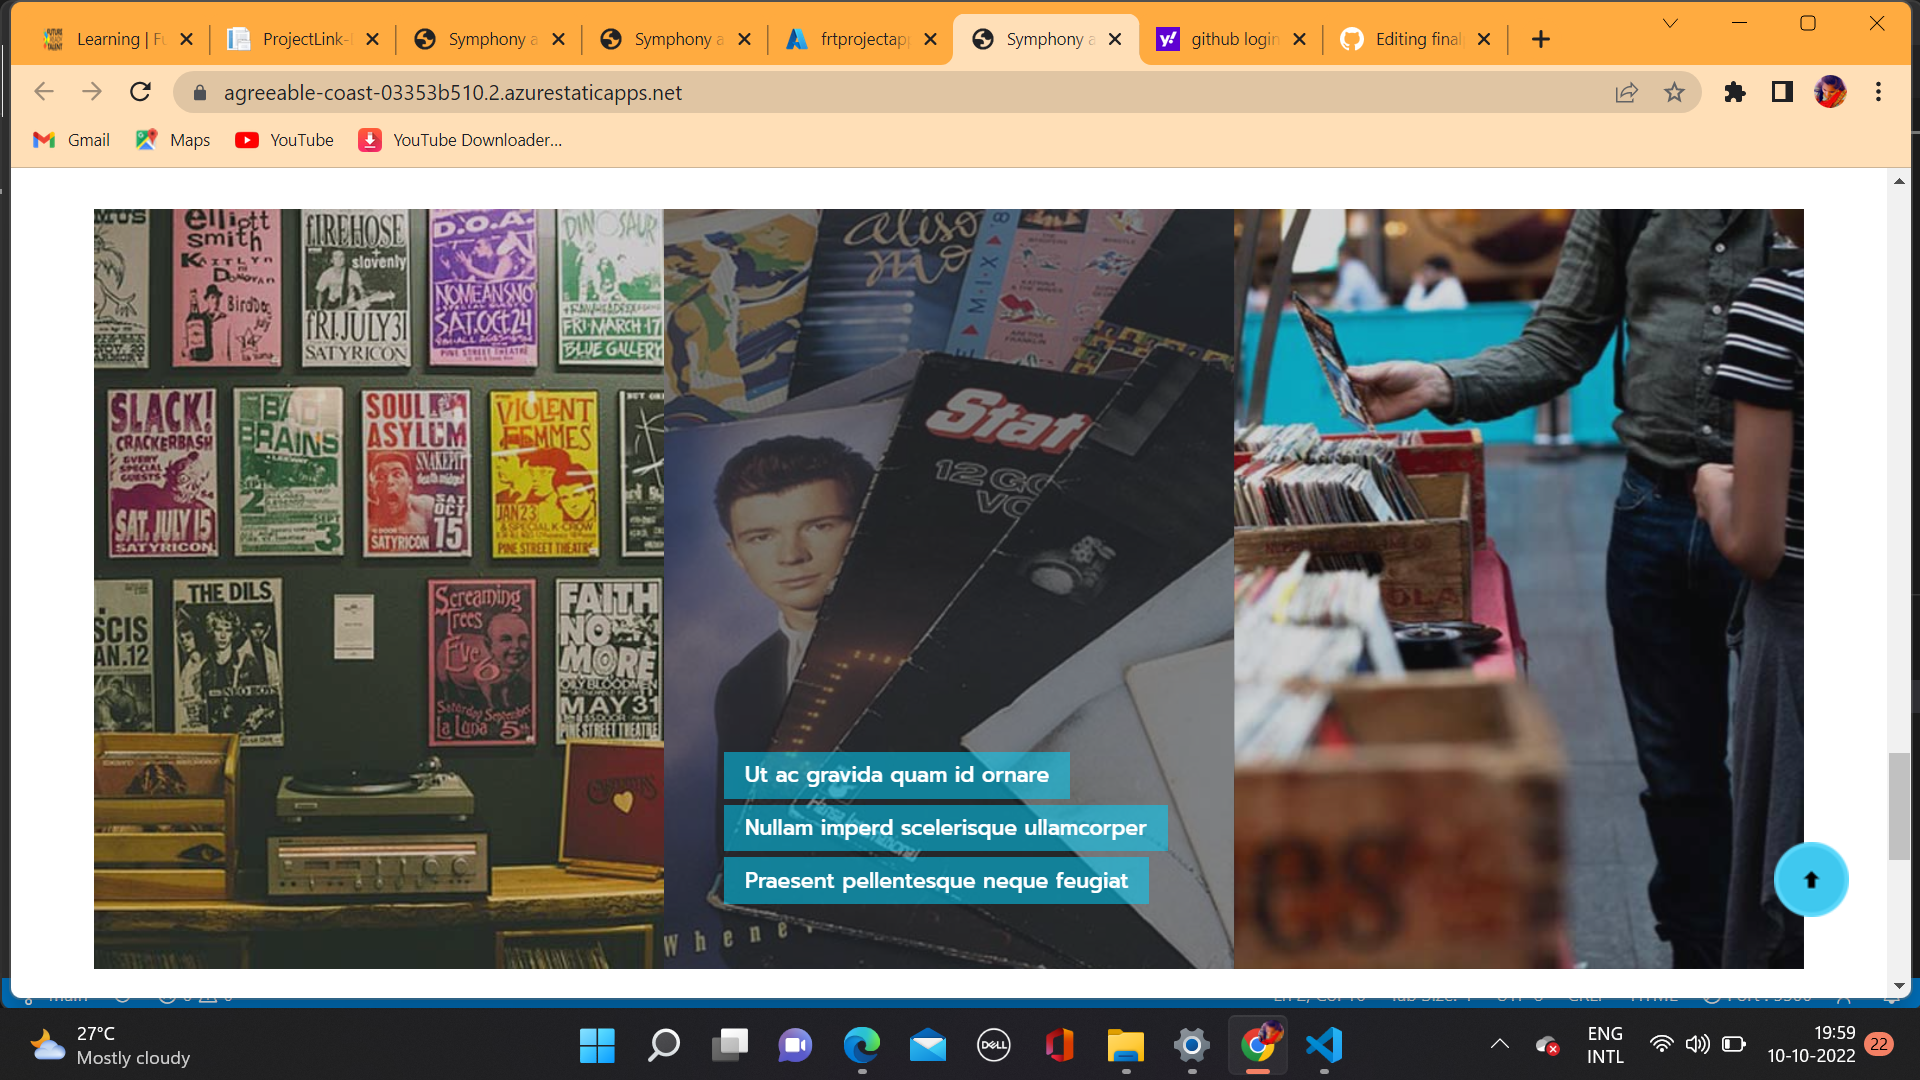The height and width of the screenshot is (1080, 1920).
Task: Open the concert posters wall image
Action: pos(379,588)
